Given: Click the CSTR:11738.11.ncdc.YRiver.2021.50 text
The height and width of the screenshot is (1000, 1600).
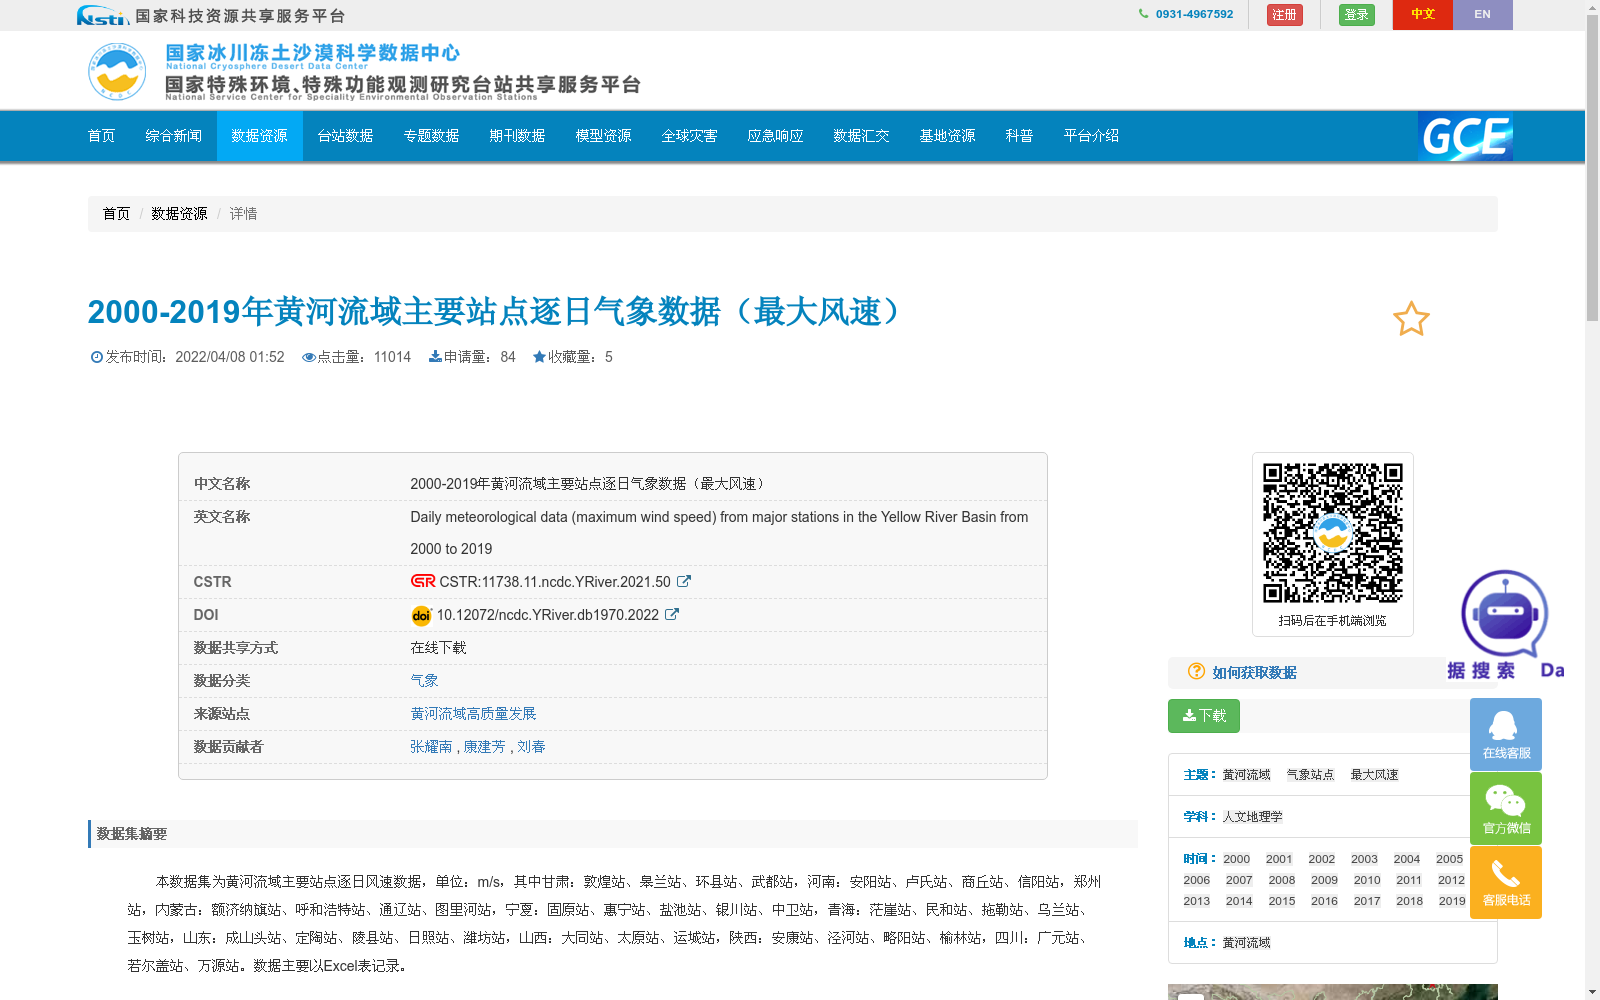Looking at the screenshot, I should pyautogui.click(x=555, y=581).
